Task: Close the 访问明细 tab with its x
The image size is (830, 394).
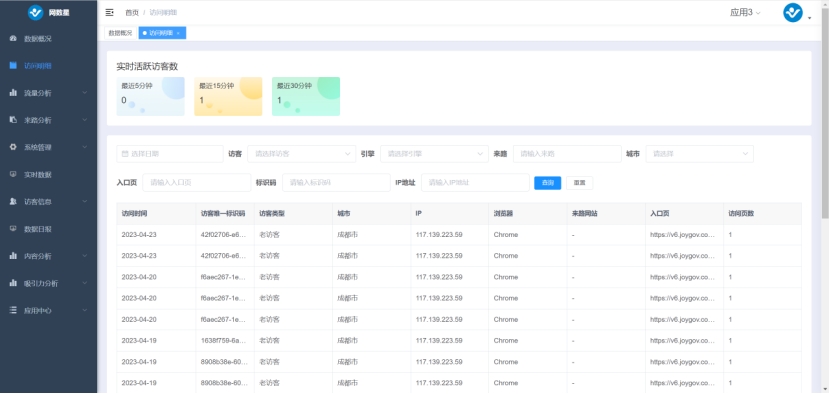Action: click(178, 33)
